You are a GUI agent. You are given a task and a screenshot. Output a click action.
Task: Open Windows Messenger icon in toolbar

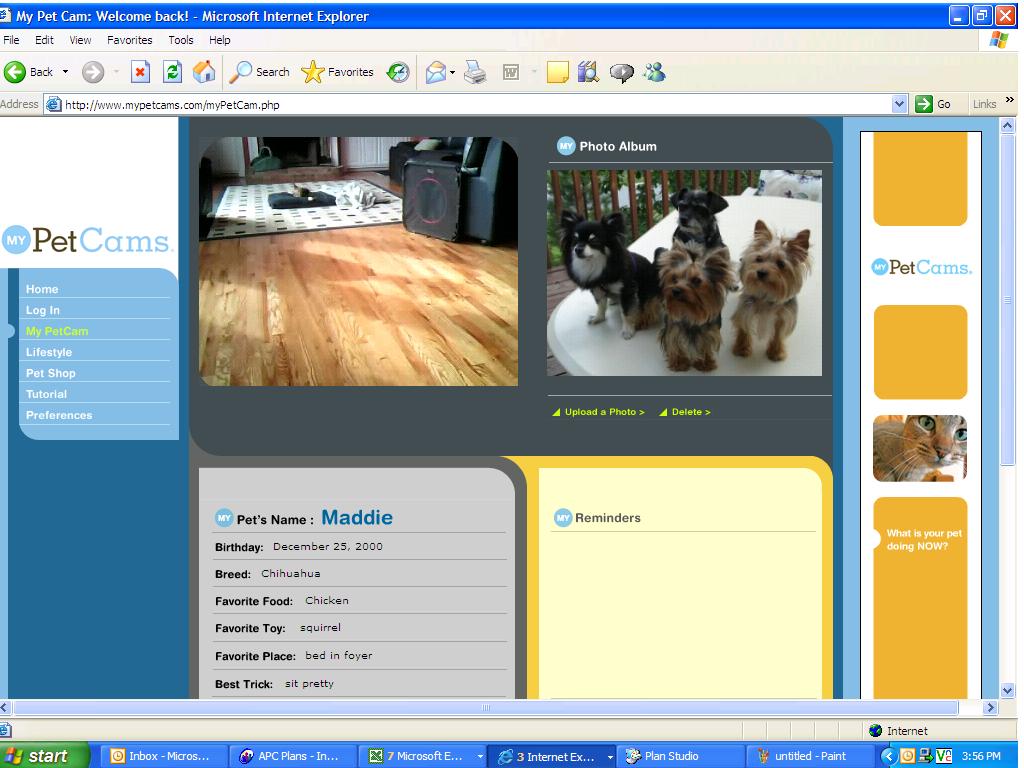654,72
